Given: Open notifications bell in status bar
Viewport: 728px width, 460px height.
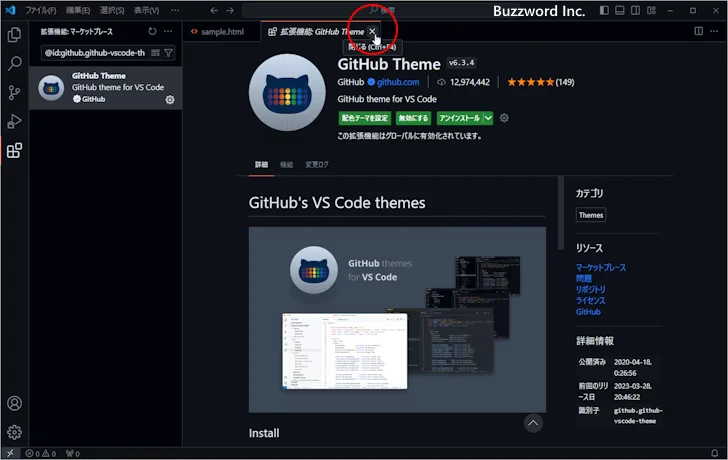Looking at the screenshot, I should point(715,454).
